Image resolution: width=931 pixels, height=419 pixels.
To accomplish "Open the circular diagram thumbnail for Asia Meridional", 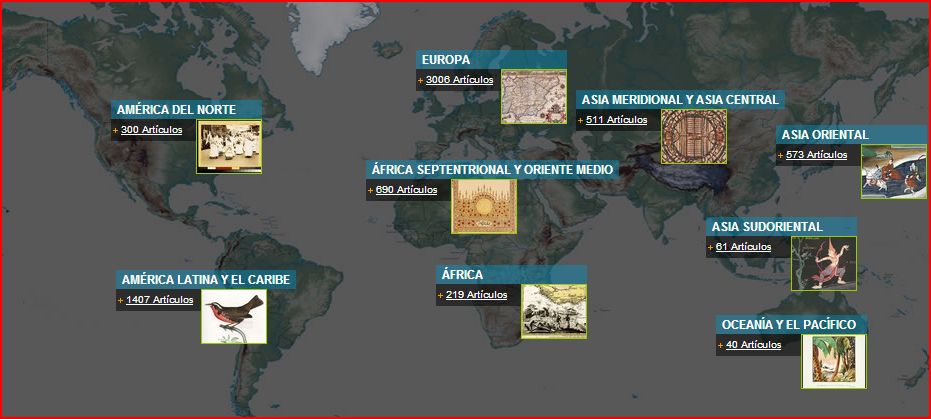I will click(693, 137).
